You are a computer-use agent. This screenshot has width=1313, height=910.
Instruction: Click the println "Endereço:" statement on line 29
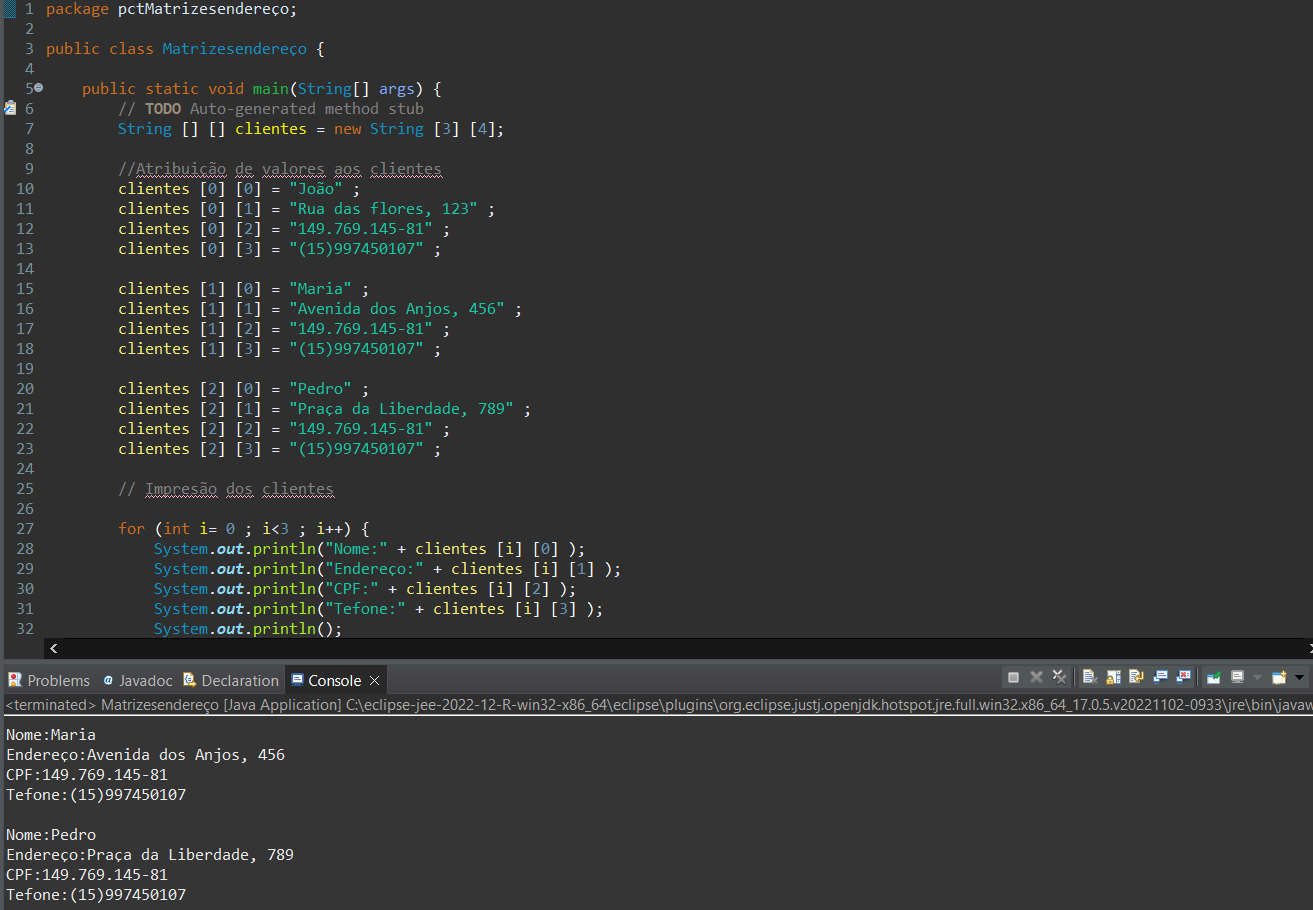pos(387,568)
